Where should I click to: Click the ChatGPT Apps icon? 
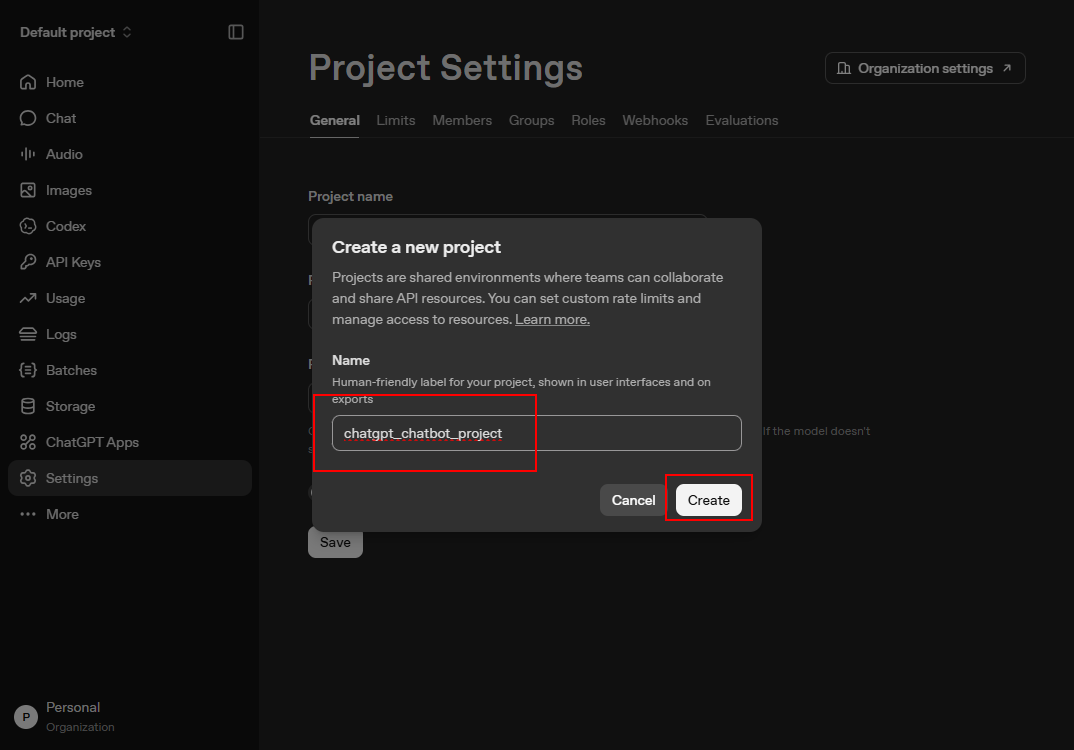coord(28,442)
